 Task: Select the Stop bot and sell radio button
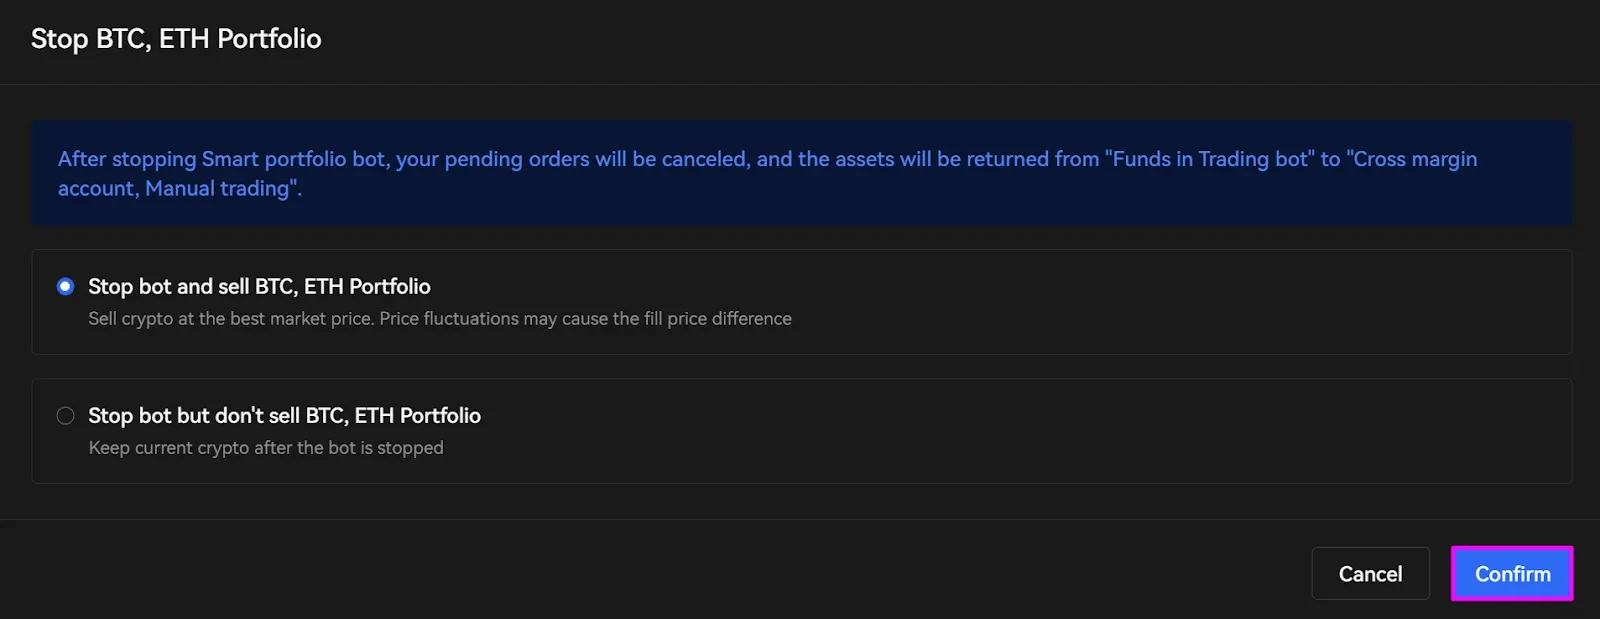[x=66, y=287]
